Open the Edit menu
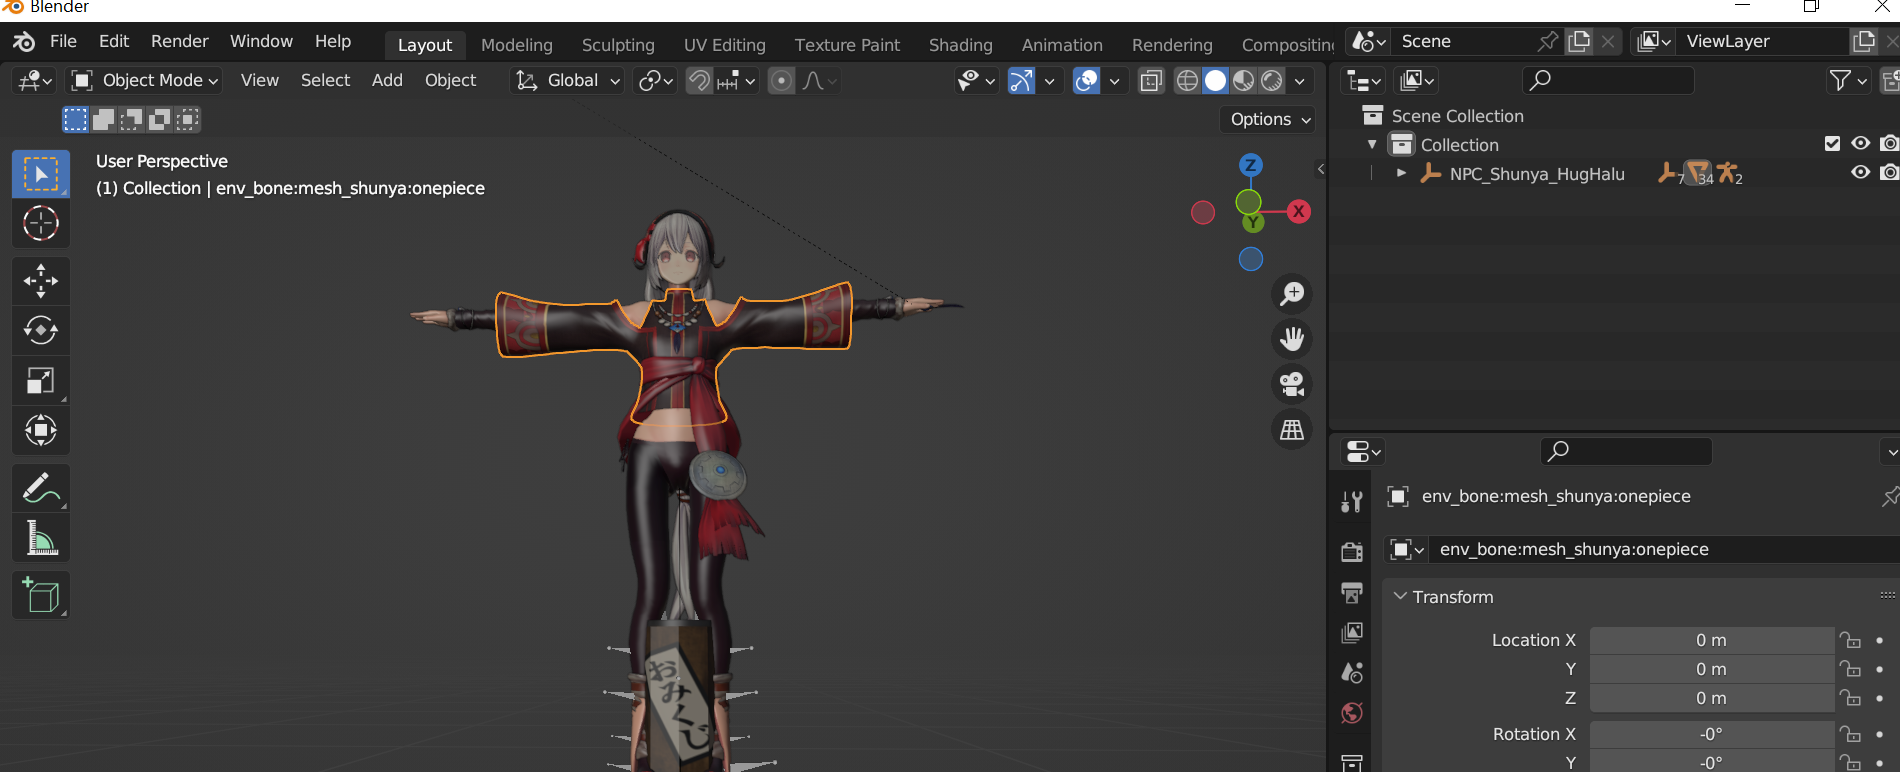This screenshot has width=1900, height=772. pos(114,41)
